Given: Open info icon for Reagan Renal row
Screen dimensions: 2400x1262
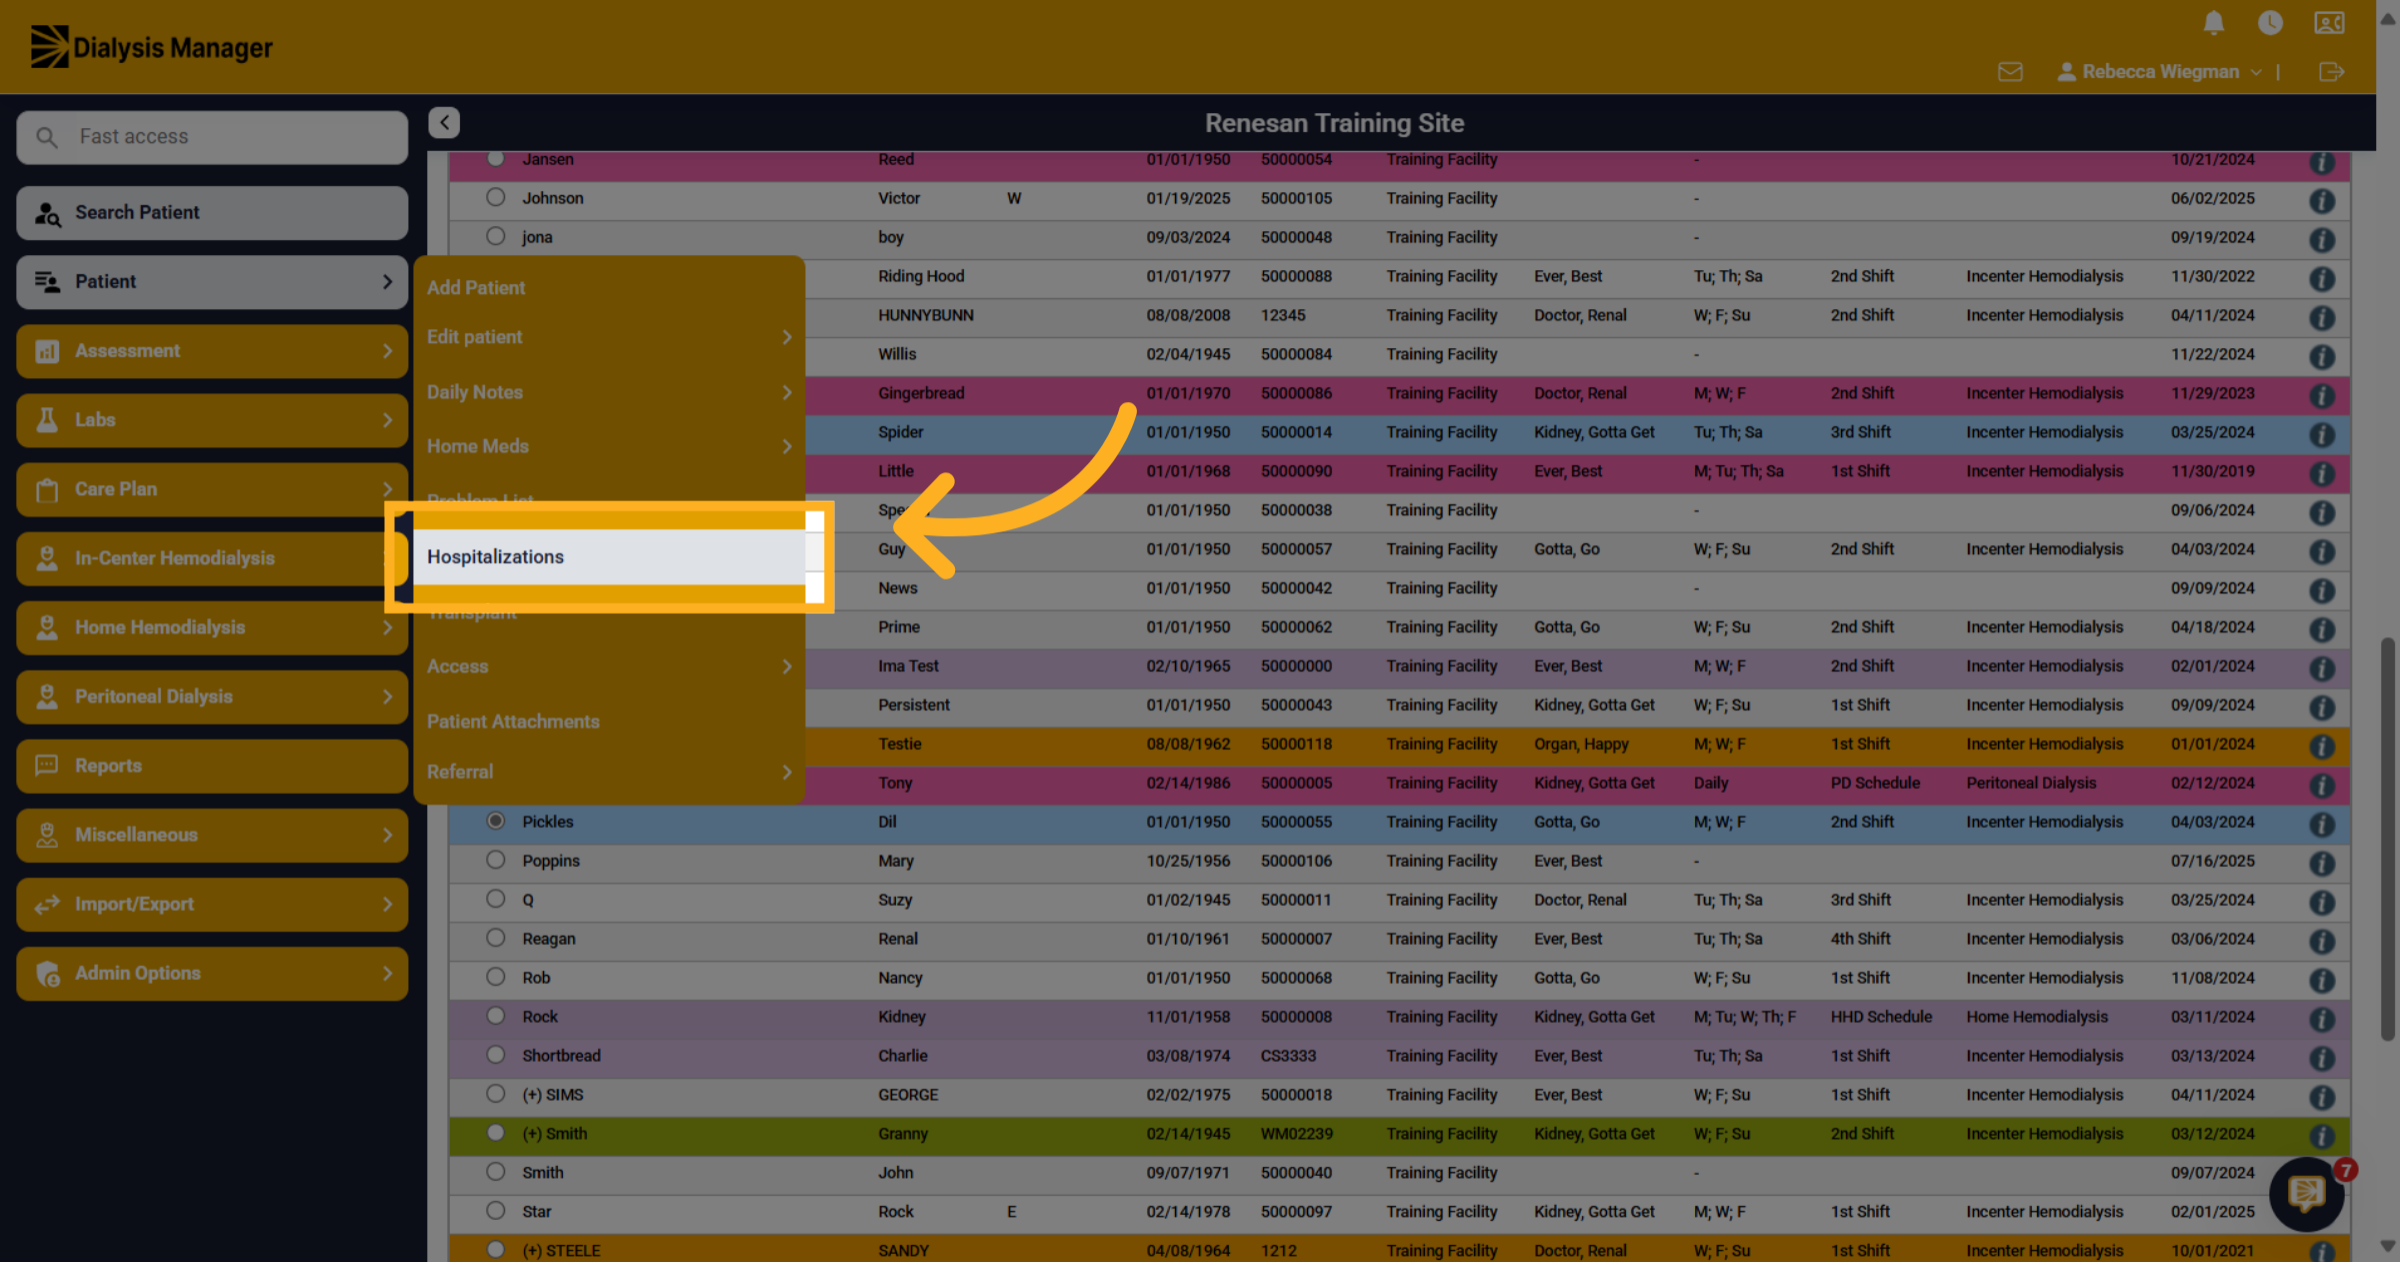Looking at the screenshot, I should (2322, 941).
